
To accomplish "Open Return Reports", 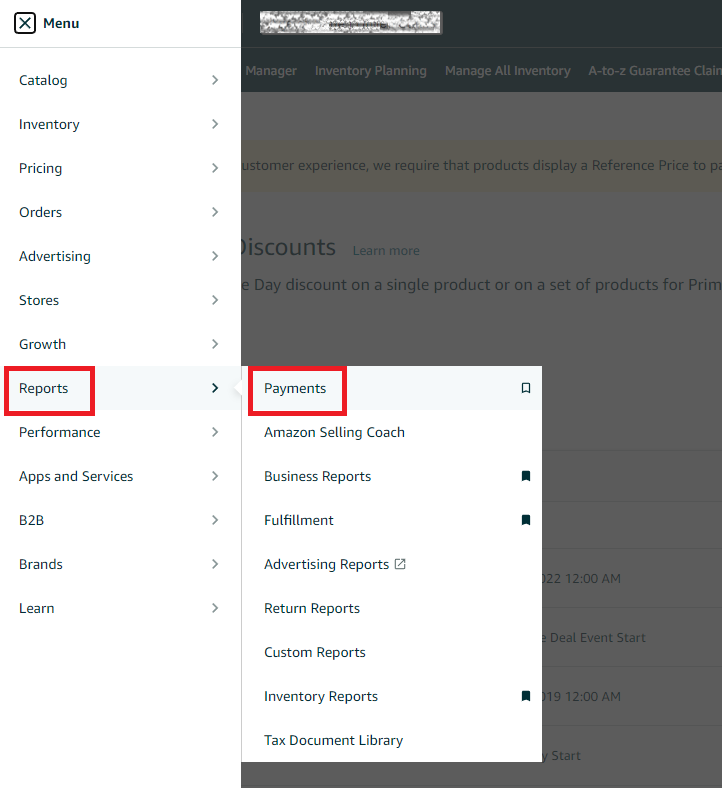I will click(312, 609).
